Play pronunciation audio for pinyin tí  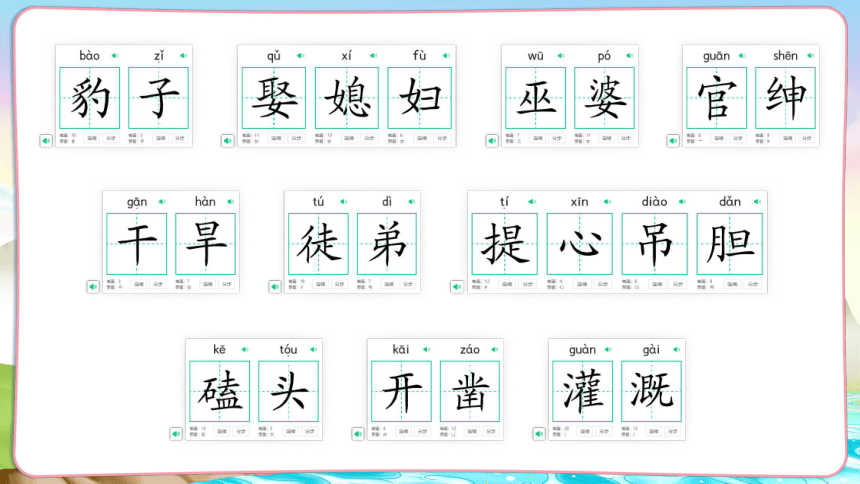(x=532, y=201)
